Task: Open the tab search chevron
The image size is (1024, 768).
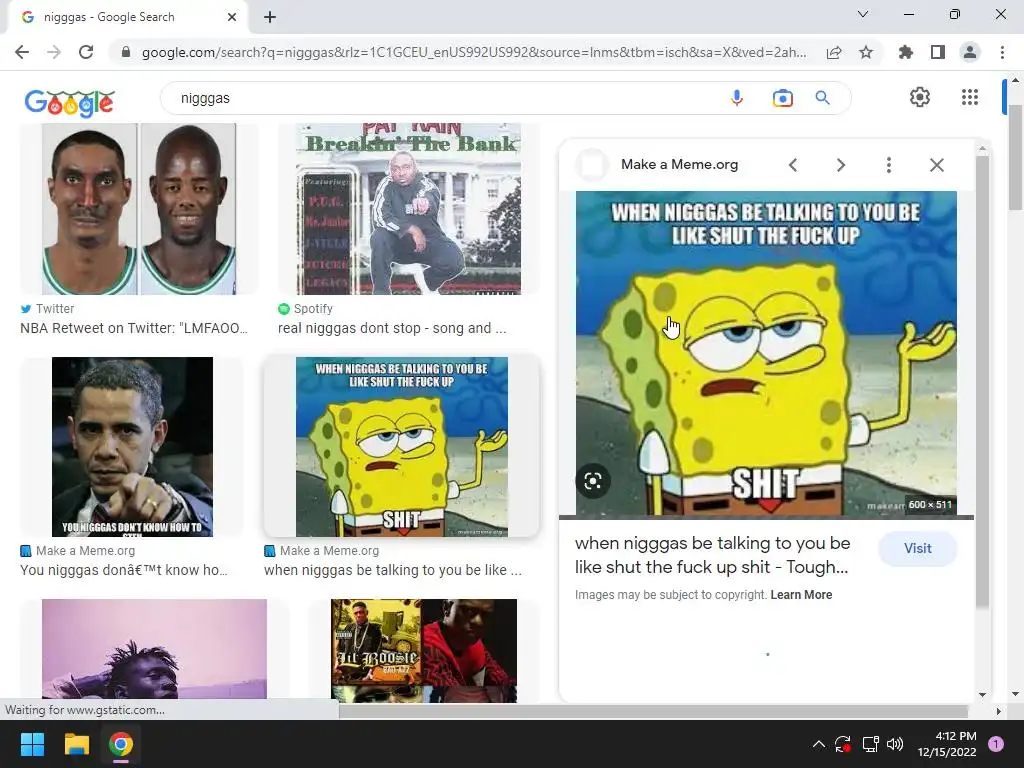Action: [863, 14]
